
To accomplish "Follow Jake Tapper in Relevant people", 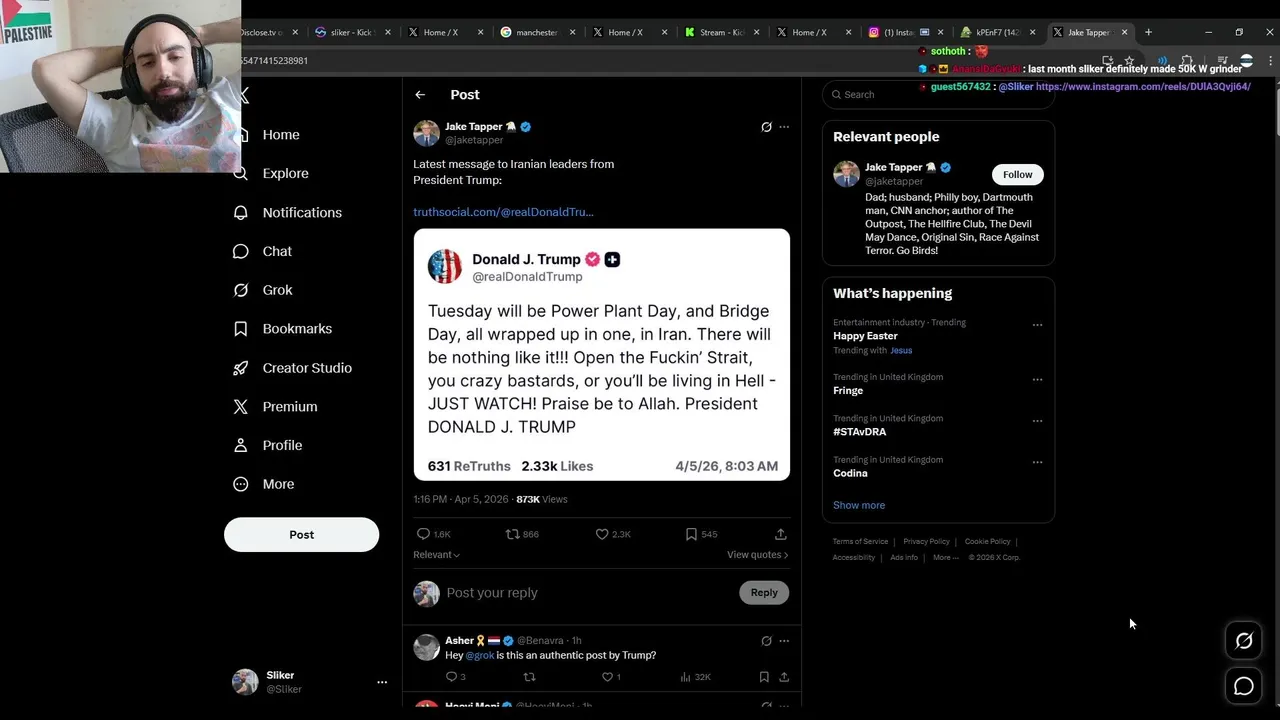I will (x=1017, y=174).
